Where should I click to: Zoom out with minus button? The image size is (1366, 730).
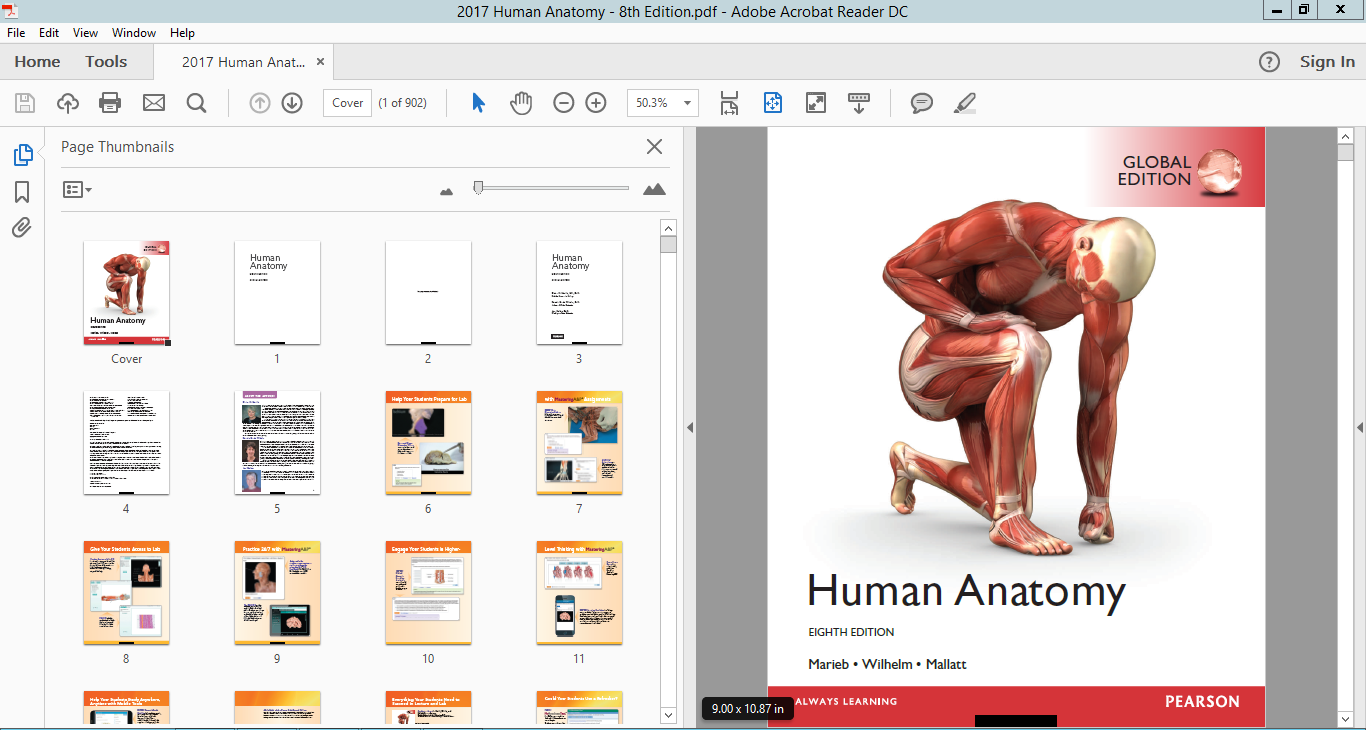click(x=564, y=103)
